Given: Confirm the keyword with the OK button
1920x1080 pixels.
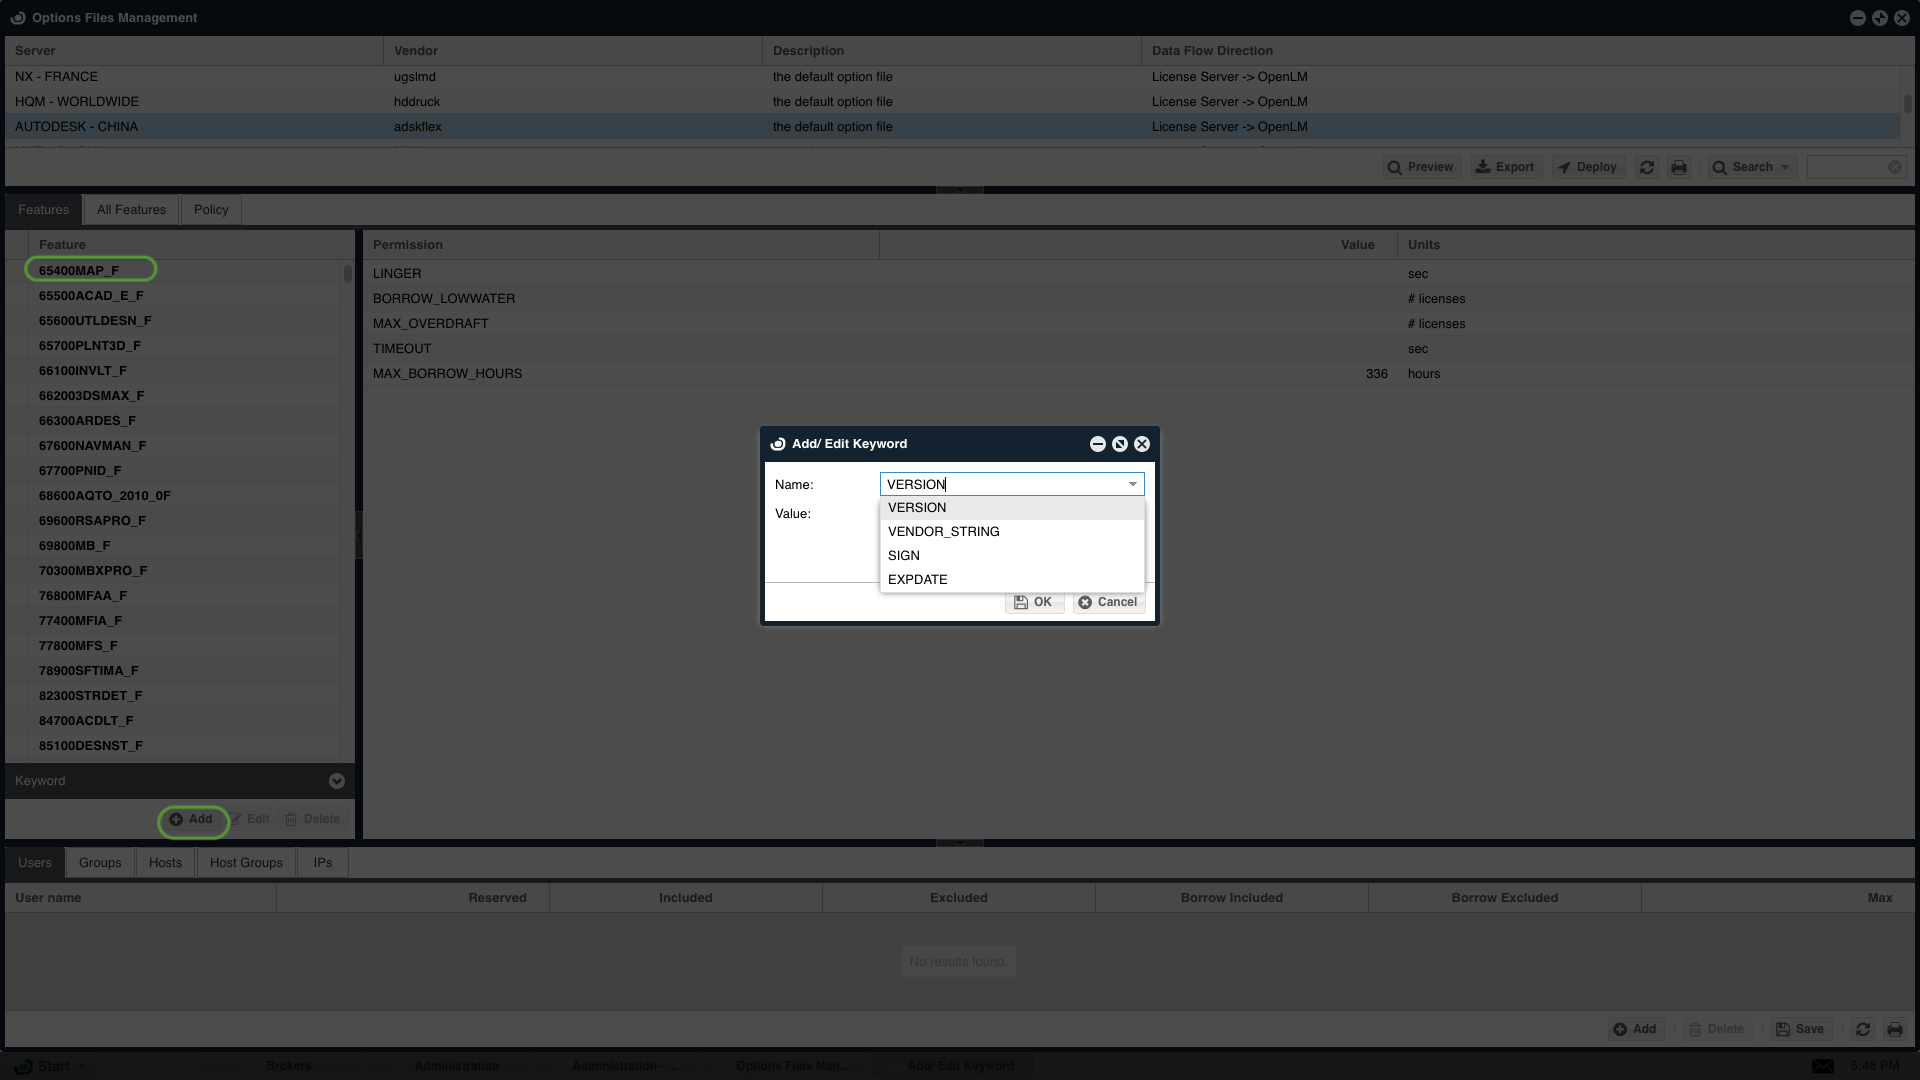Looking at the screenshot, I should point(1033,602).
